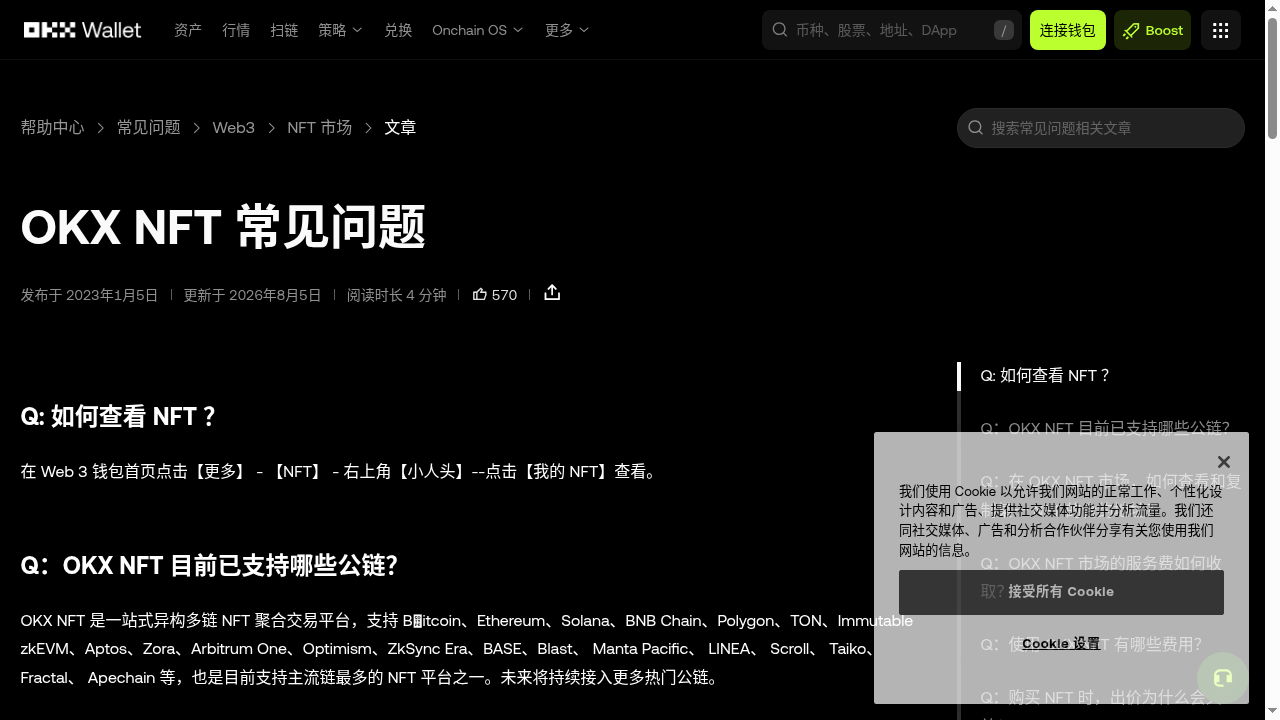The image size is (1280, 720).
Task: Click the top search magnifier icon
Action: pyautogui.click(x=780, y=30)
